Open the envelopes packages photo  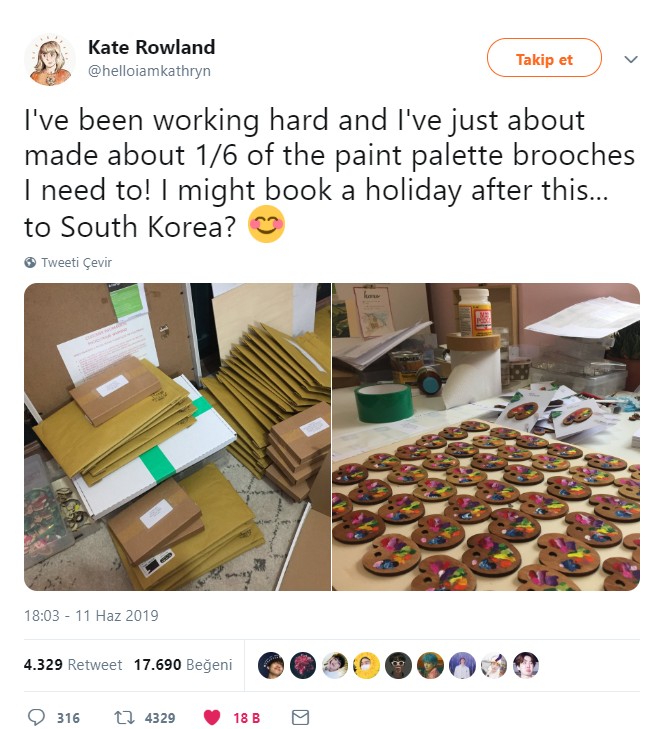pyautogui.click(x=177, y=437)
